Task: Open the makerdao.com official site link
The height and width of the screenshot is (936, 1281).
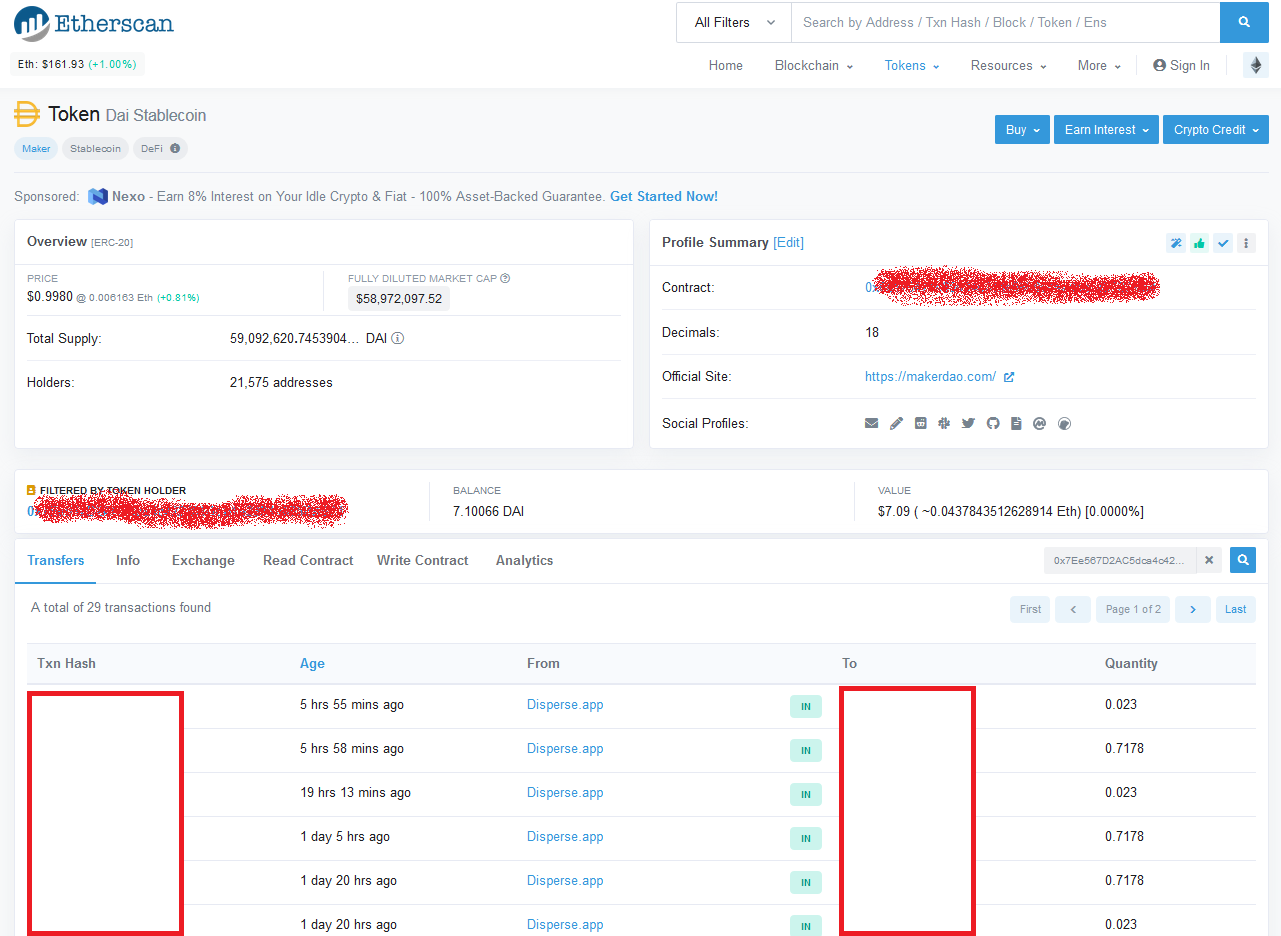Action: pos(930,377)
